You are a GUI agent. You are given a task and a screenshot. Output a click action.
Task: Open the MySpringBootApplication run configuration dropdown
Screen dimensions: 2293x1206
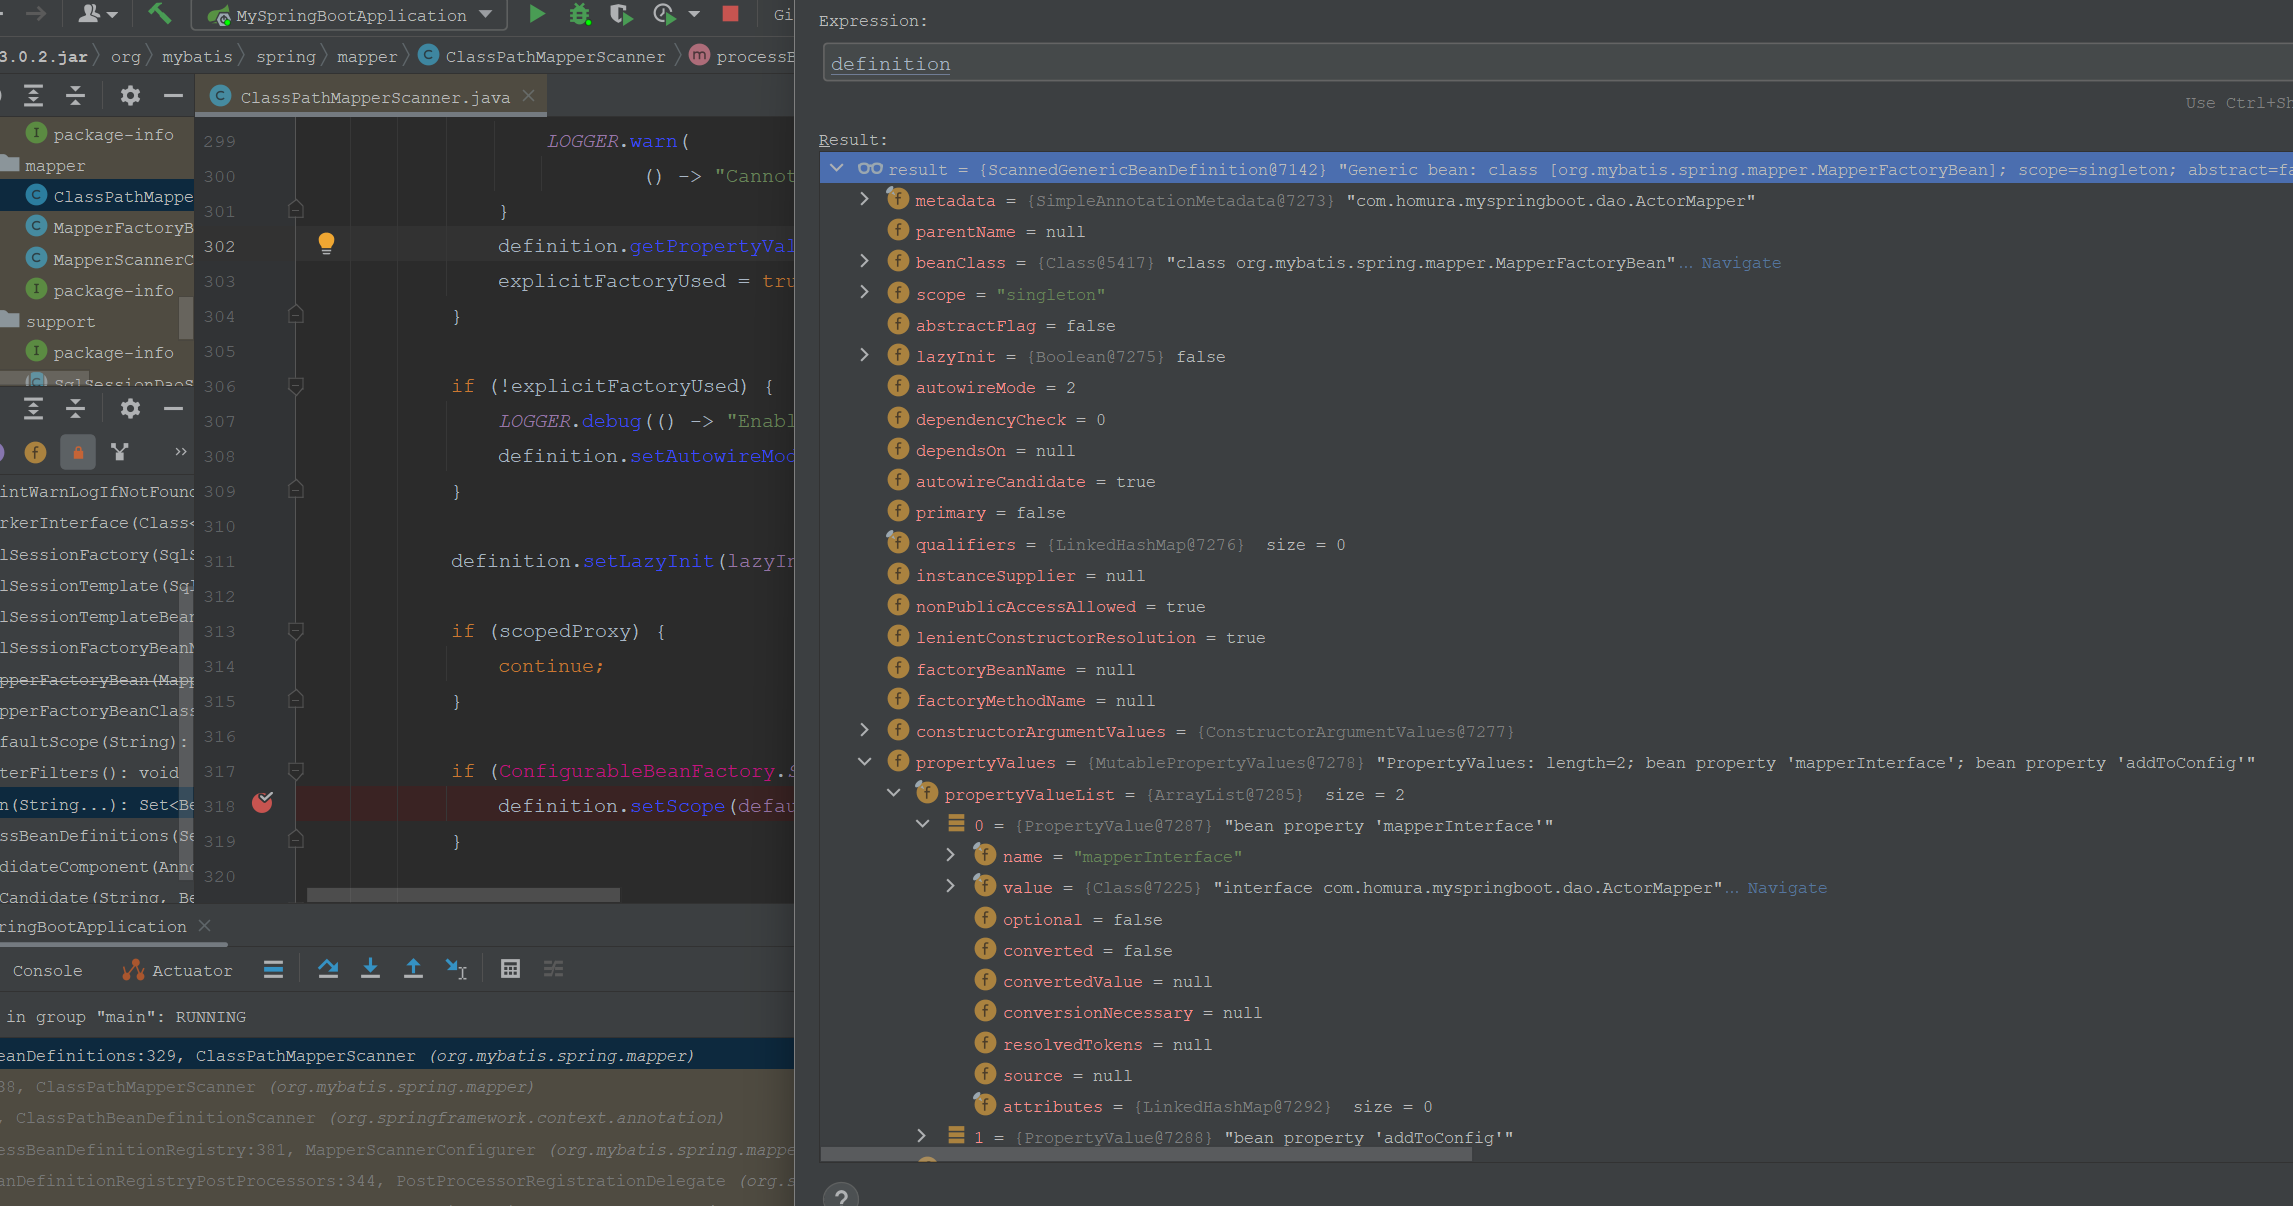[351, 15]
